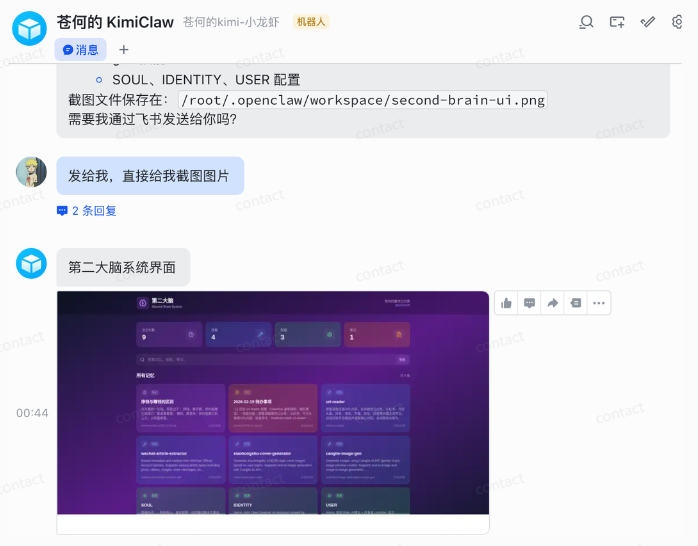The image size is (698, 546).
Task: Click the text 需要我通过飞书发送给你吗?
Action: 152,119
